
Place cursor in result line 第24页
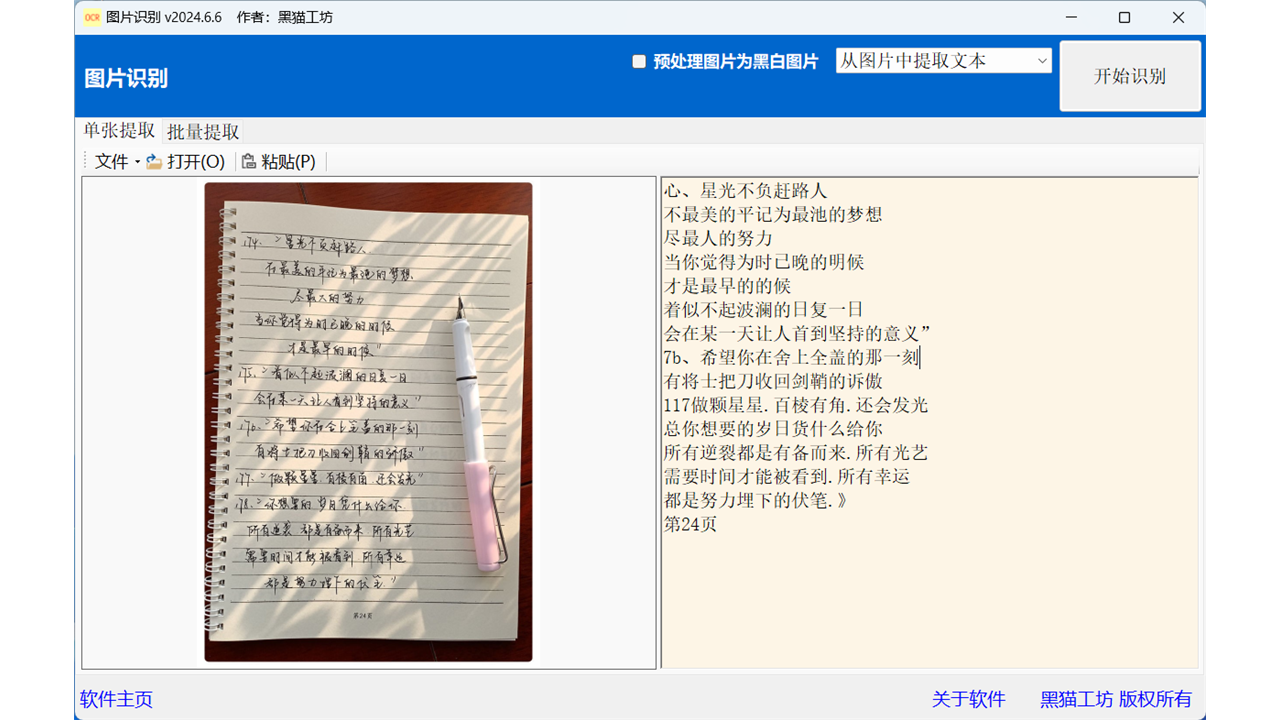[690, 524]
